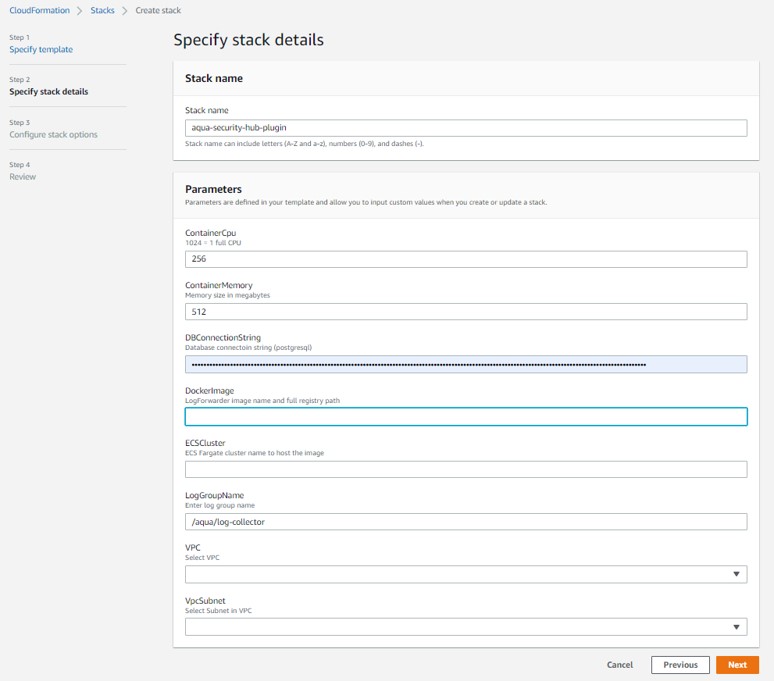Focus the DBConnectionString password field

(466, 364)
